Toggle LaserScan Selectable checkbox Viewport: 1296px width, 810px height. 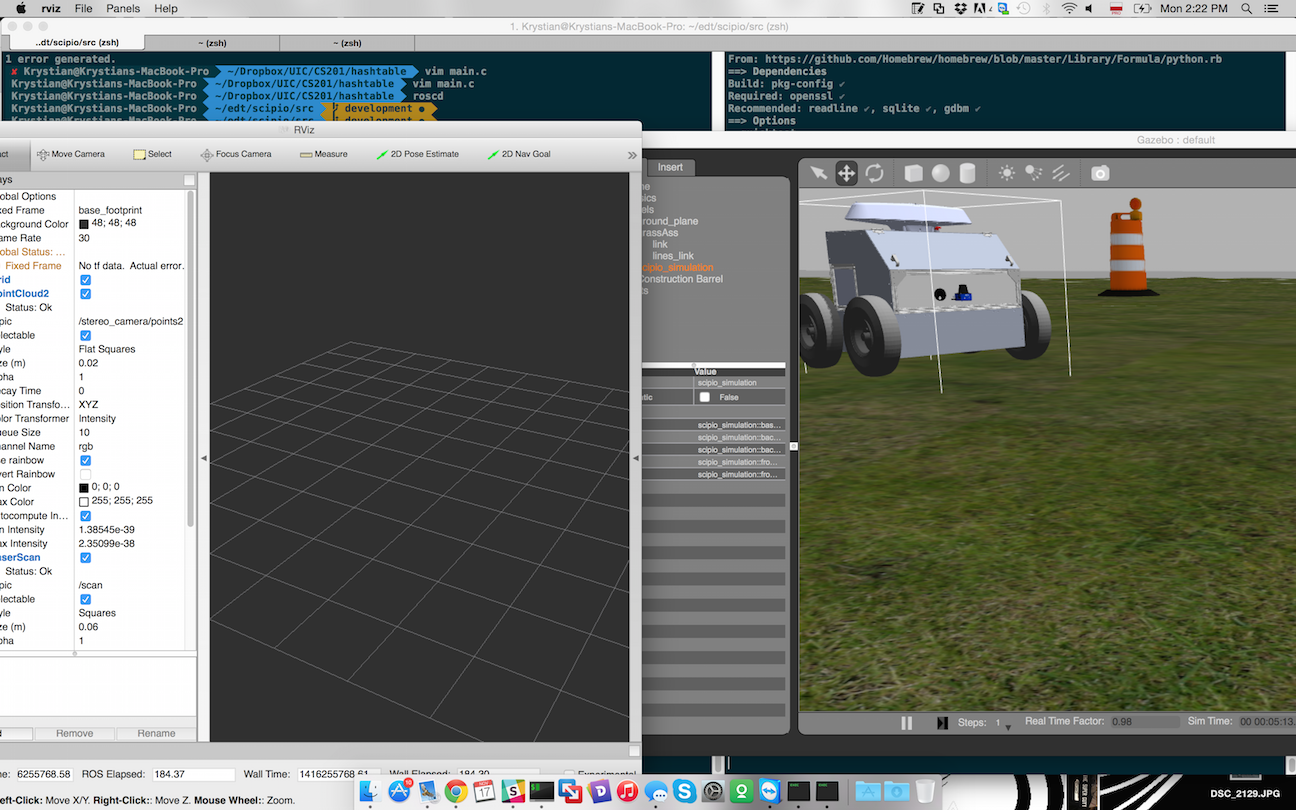[85, 599]
